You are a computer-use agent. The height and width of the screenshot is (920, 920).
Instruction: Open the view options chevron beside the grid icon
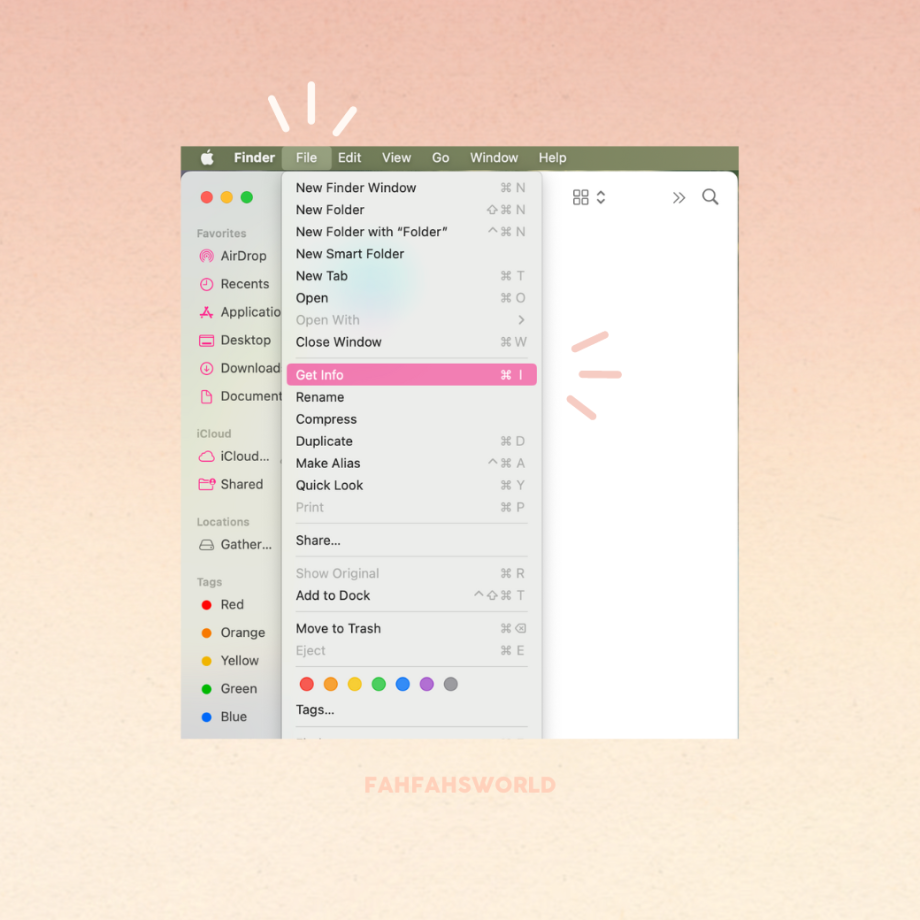[x=601, y=197]
